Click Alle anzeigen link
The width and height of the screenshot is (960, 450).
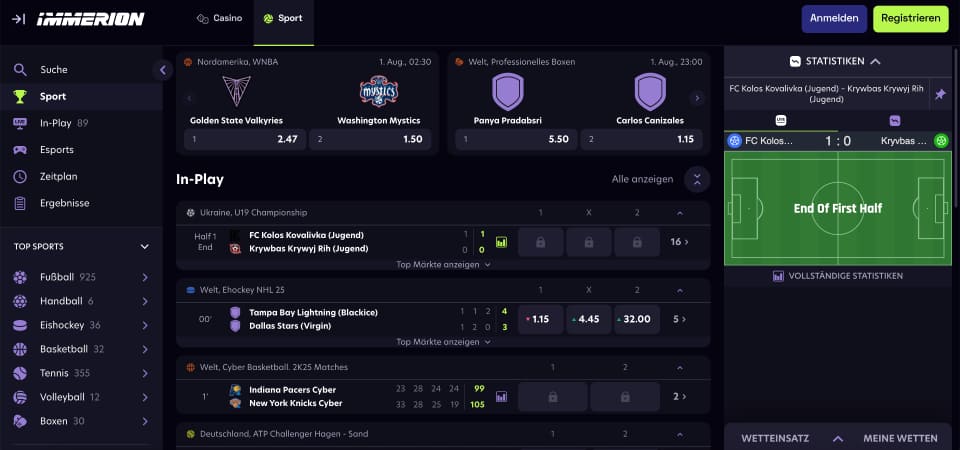642,179
